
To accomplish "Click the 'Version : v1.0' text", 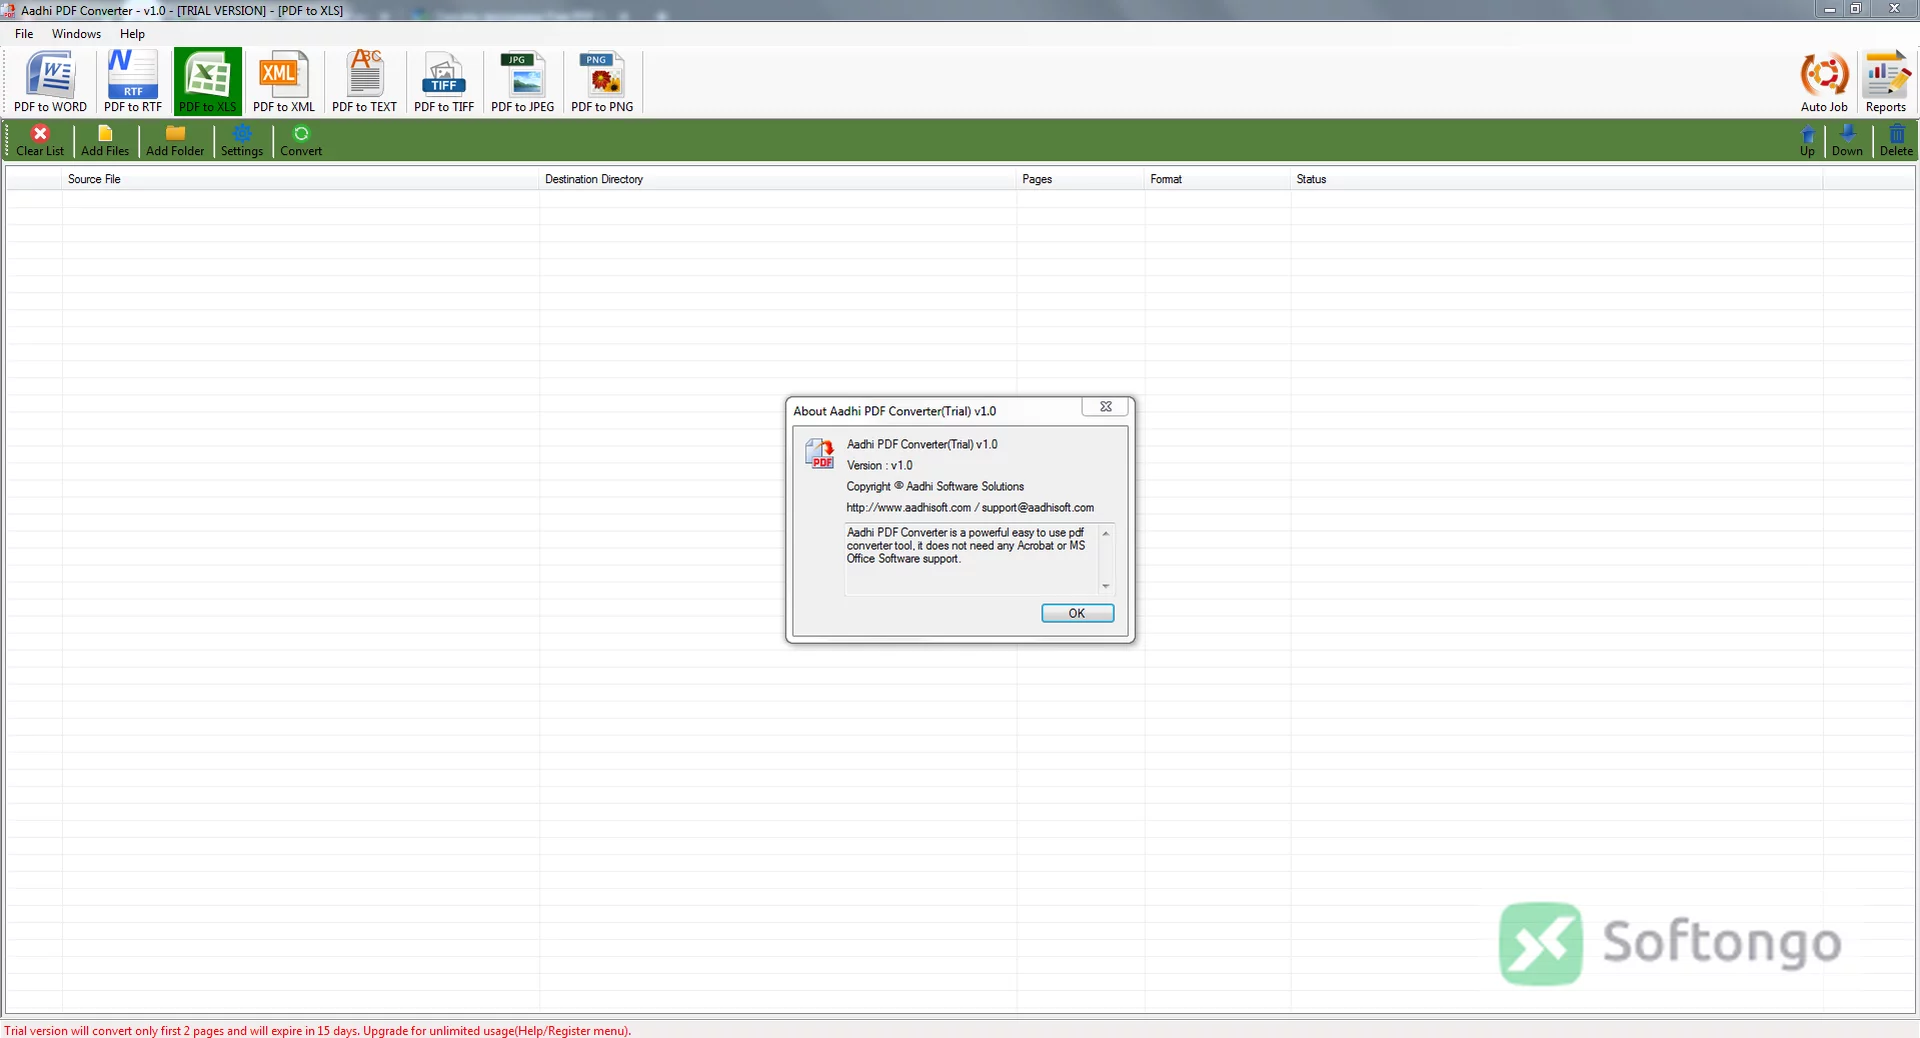I will click(880, 466).
